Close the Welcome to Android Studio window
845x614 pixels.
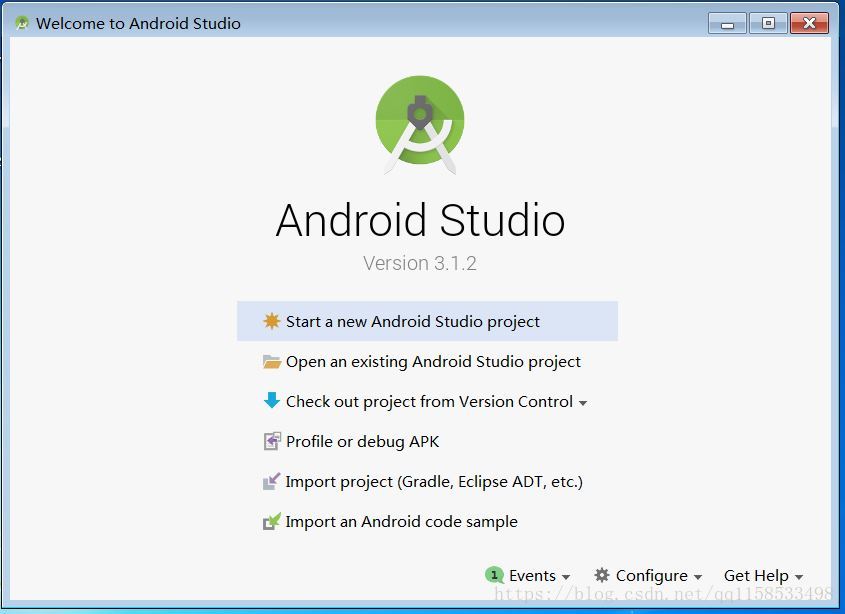pos(809,24)
